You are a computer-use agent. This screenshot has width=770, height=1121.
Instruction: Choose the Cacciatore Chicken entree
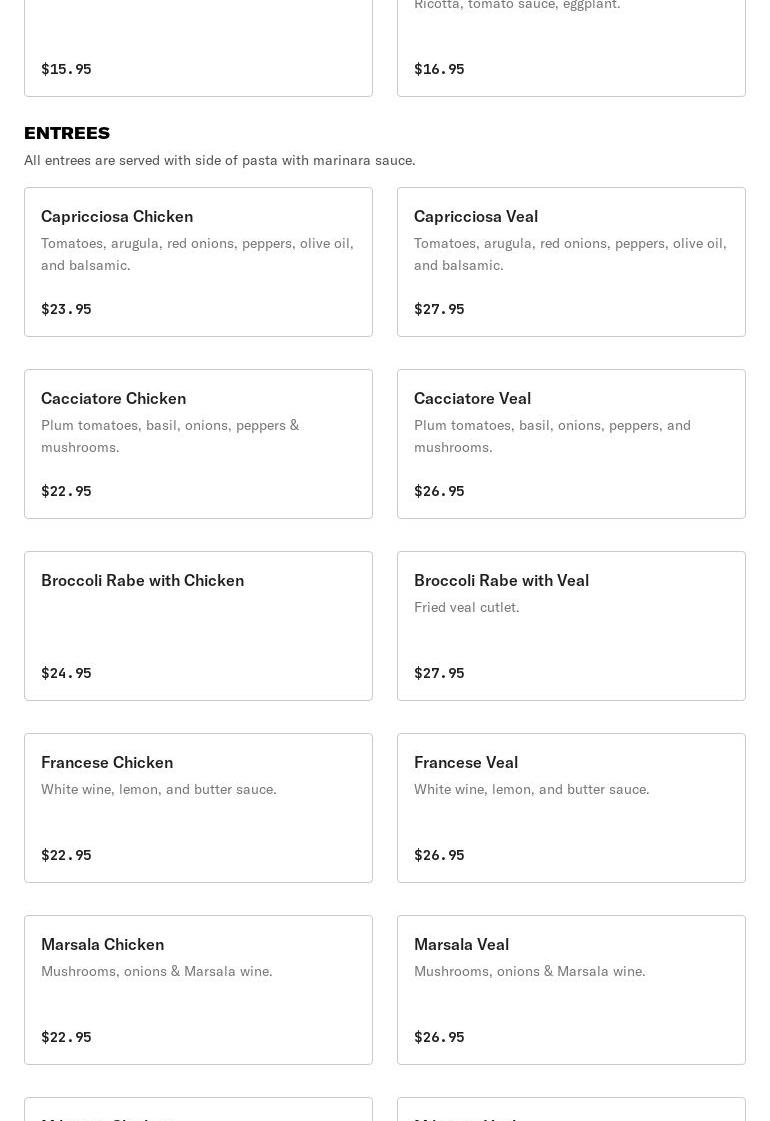tap(198, 444)
